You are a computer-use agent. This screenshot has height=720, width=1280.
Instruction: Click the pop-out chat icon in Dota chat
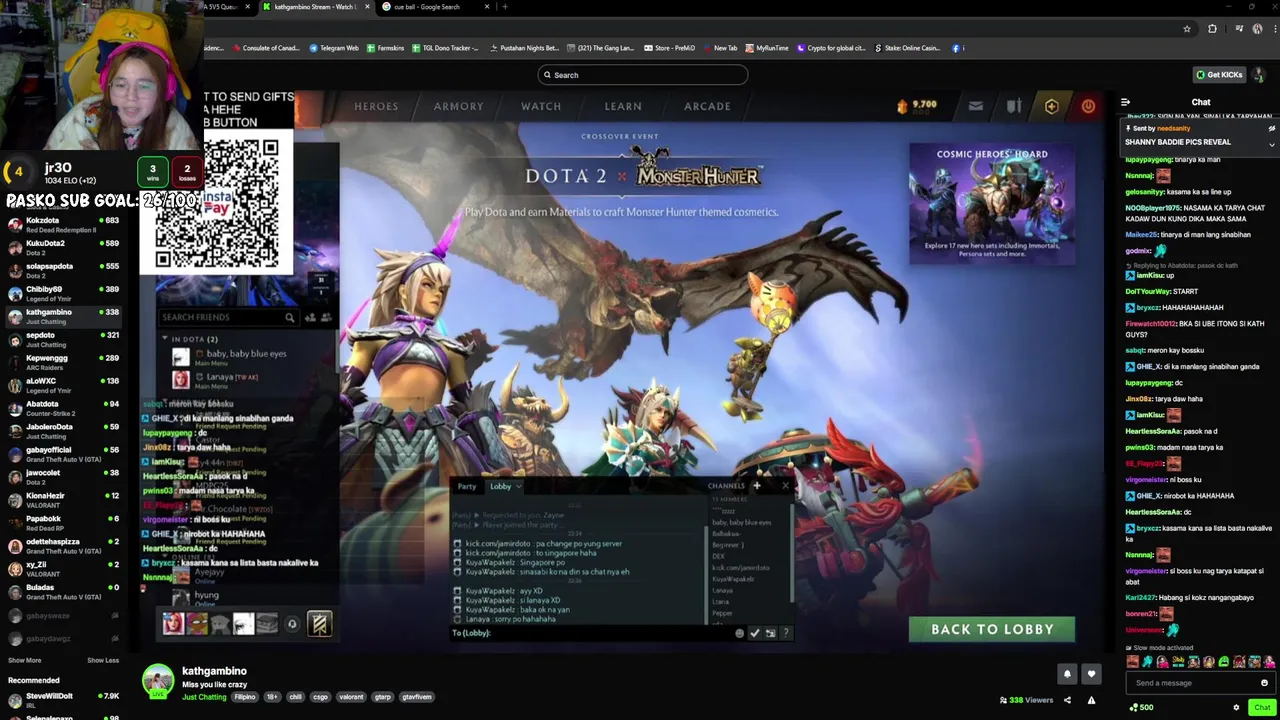click(770, 633)
